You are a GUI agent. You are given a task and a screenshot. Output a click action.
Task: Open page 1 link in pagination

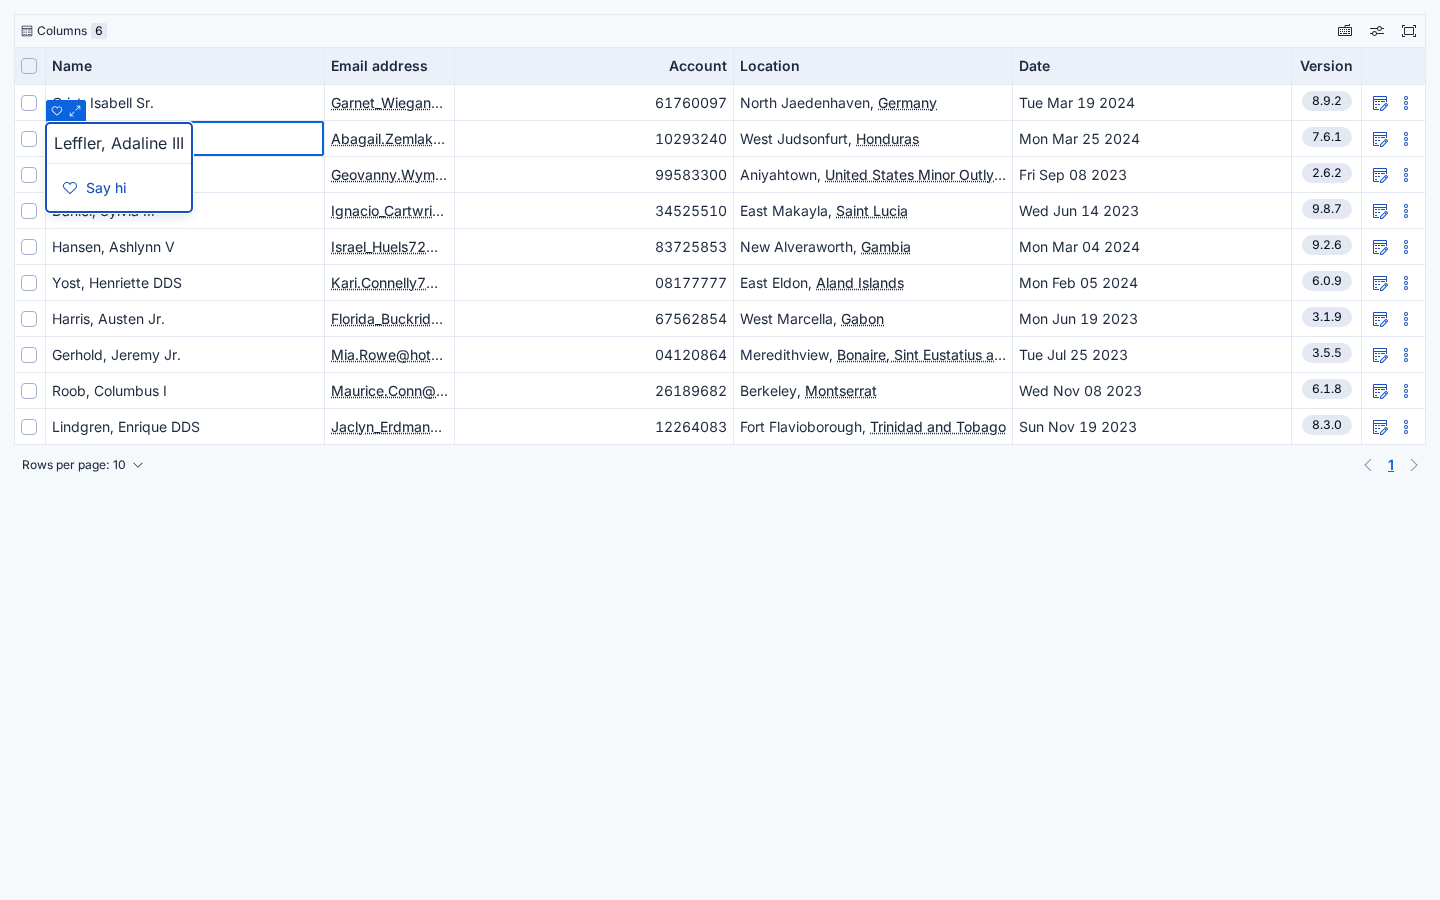click(x=1391, y=465)
